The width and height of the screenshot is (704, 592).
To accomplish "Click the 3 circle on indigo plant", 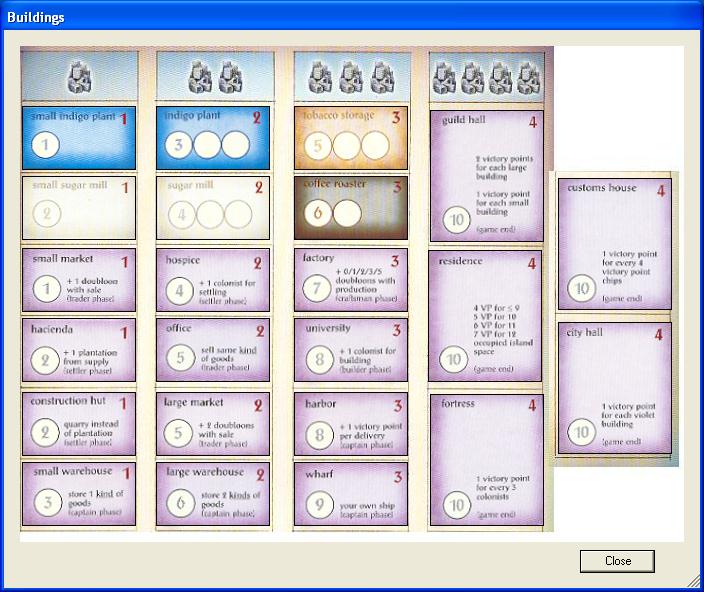I will pyautogui.click(x=179, y=145).
